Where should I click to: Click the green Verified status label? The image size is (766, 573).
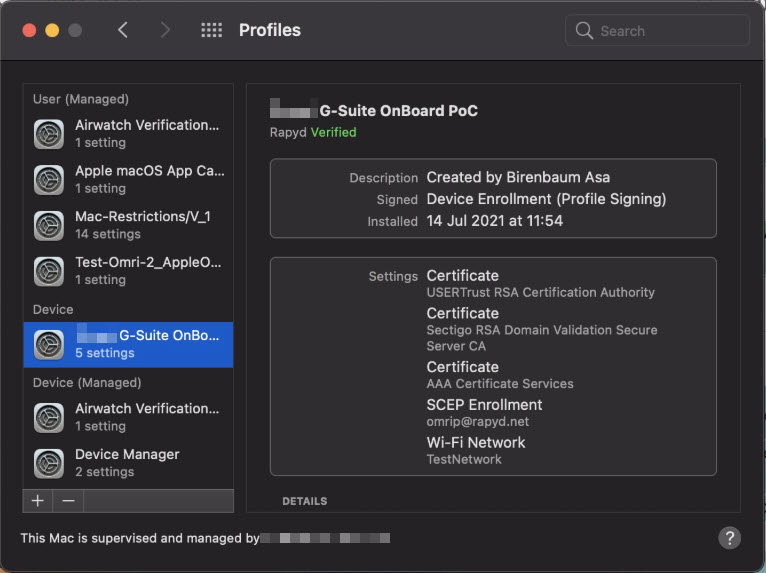333,132
